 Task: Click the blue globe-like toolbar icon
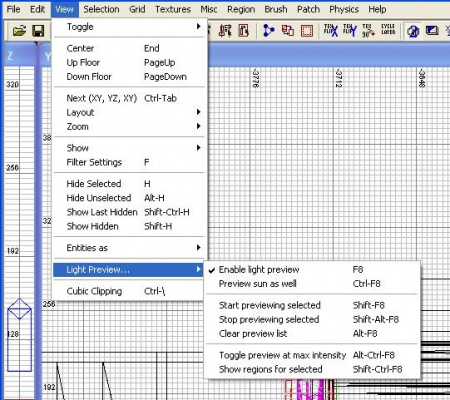tap(413, 31)
